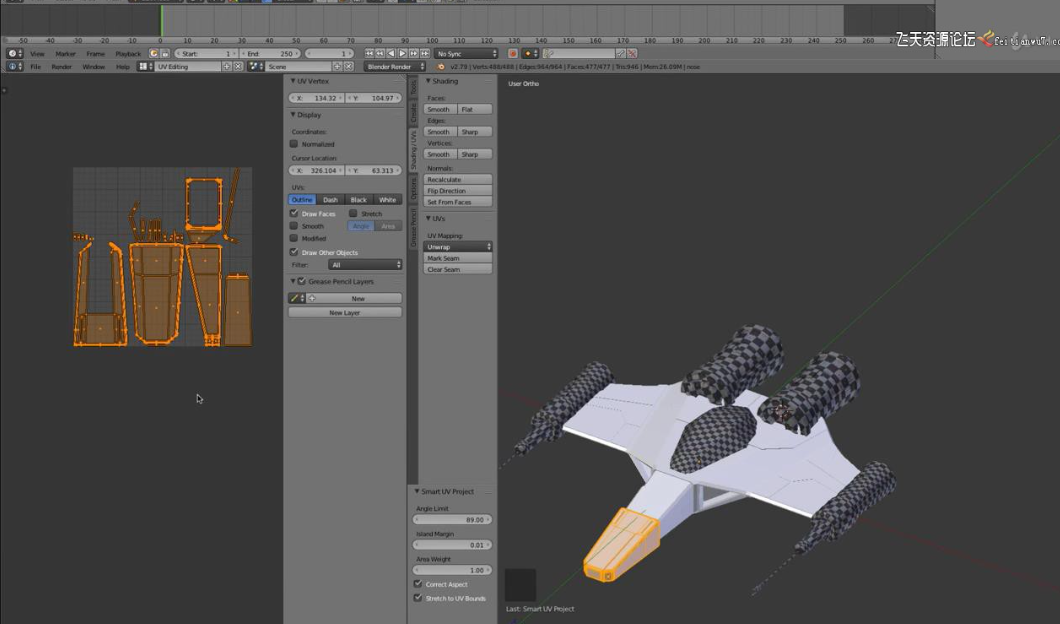This screenshot has width=1060, height=624.
Task: Click the Mark Seam button
Action: (458, 258)
